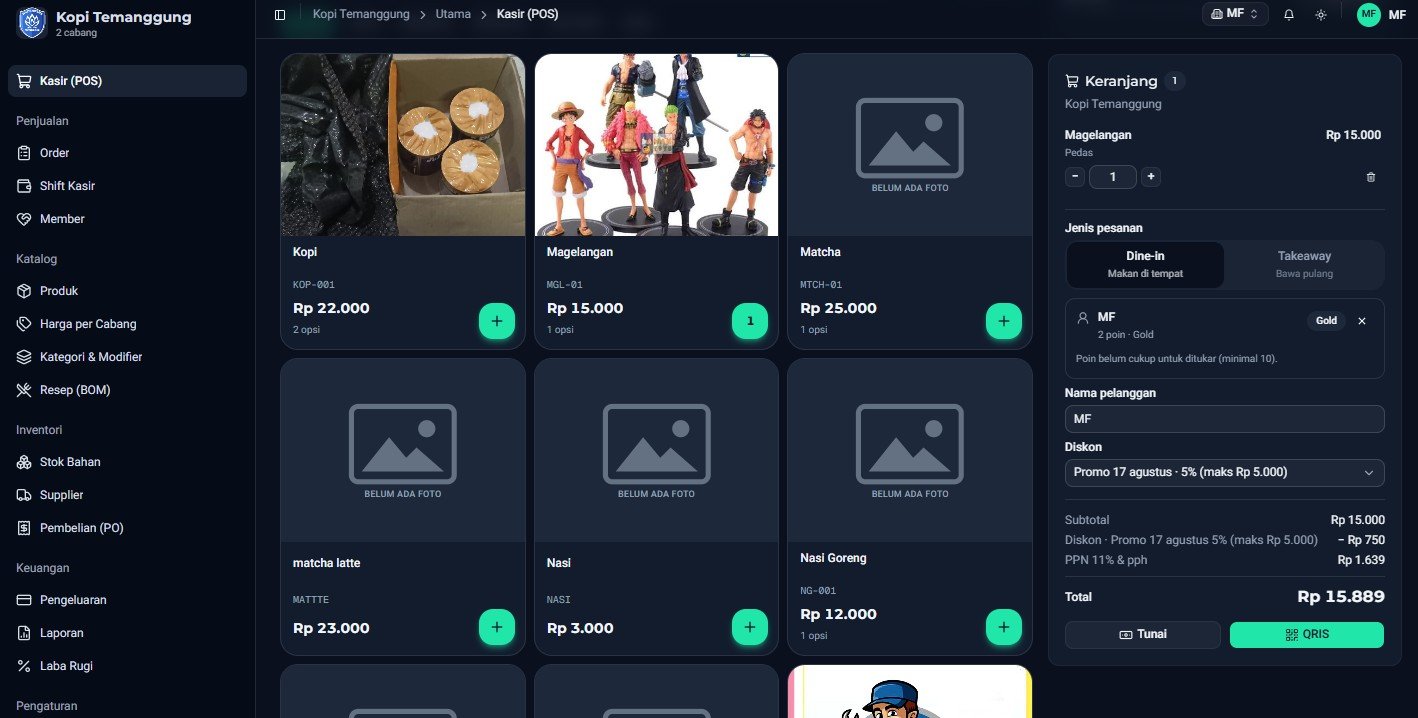The image size is (1418, 718).
Task: Switch theme with the sun icon
Action: [x=1321, y=15]
